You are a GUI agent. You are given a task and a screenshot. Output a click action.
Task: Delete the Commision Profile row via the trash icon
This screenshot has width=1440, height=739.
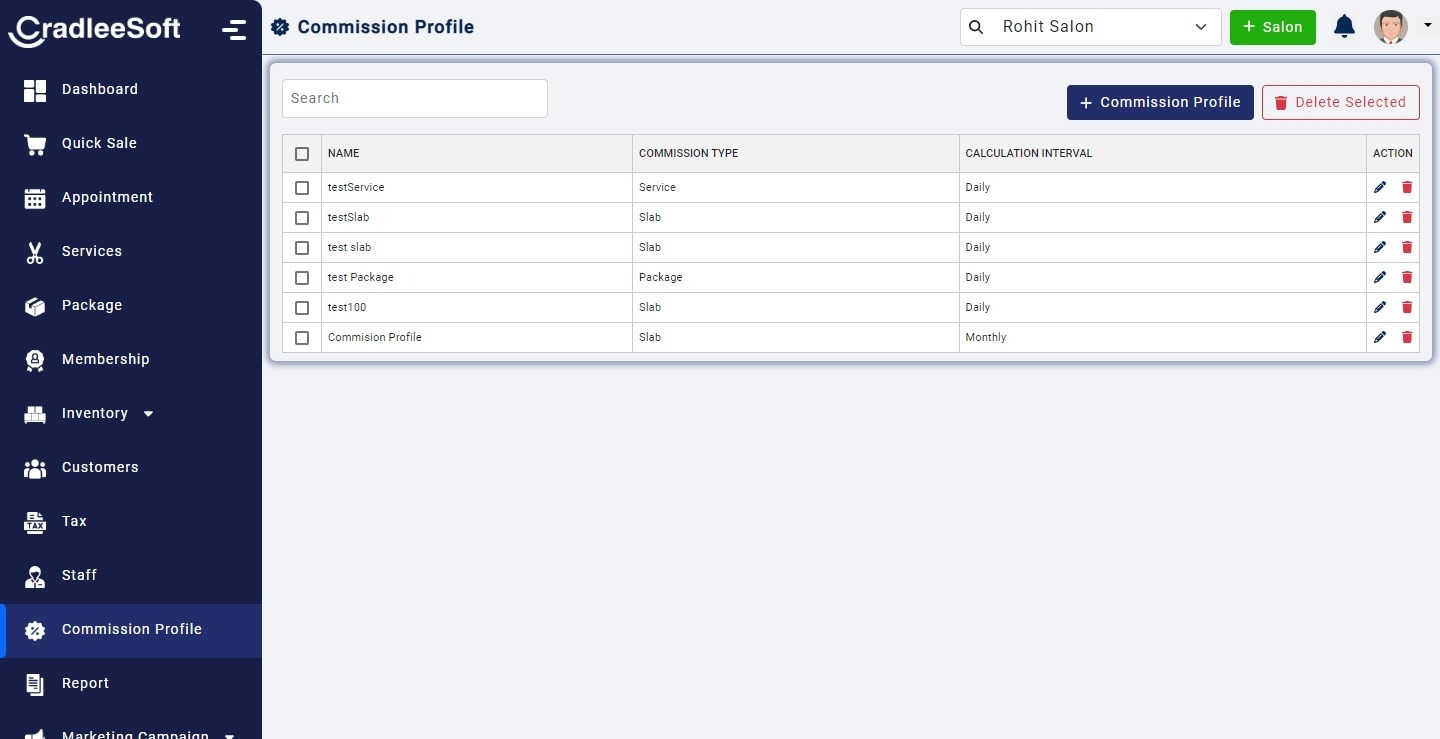pyautogui.click(x=1407, y=337)
